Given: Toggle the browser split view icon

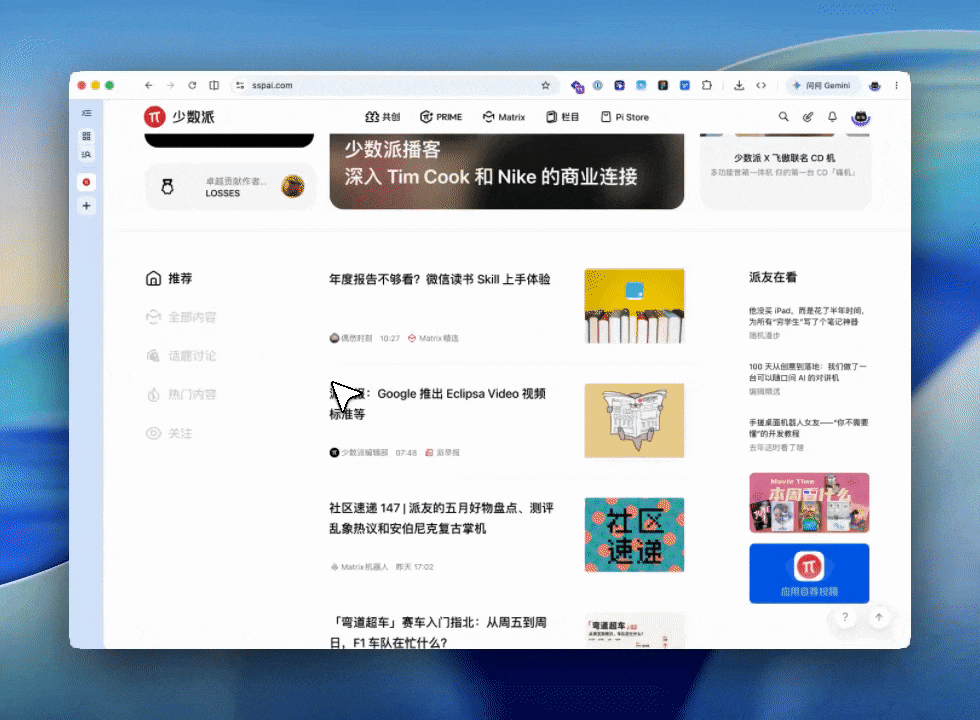Looking at the screenshot, I should 214,86.
